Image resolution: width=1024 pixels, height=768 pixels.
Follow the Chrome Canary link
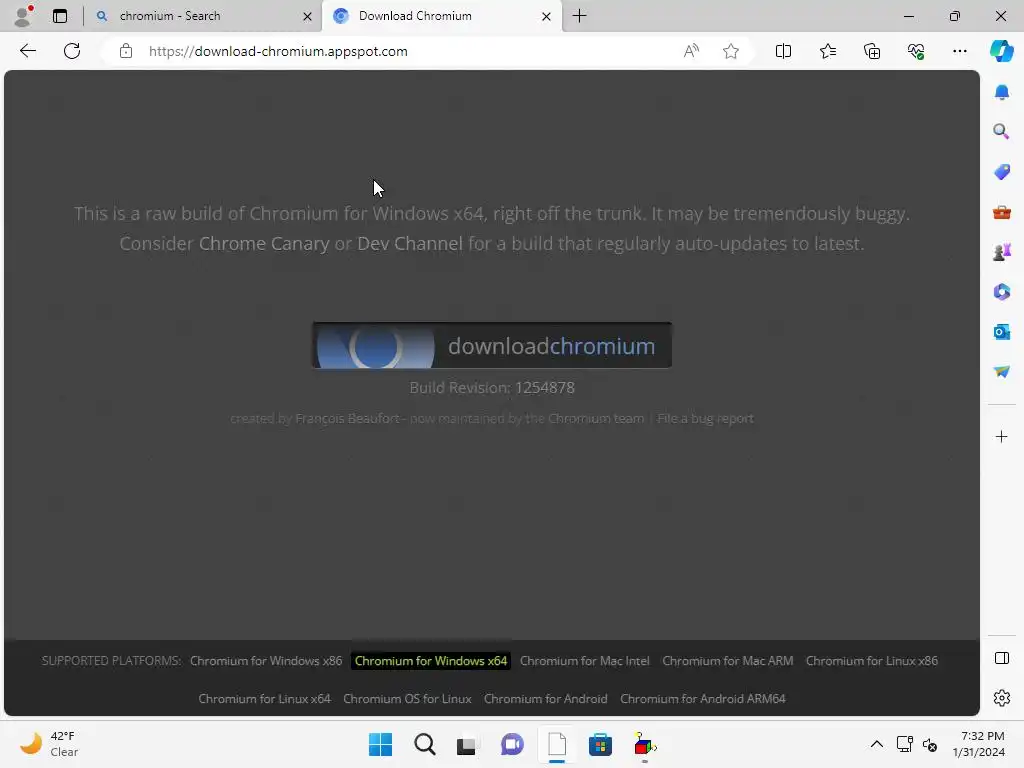pos(264,244)
